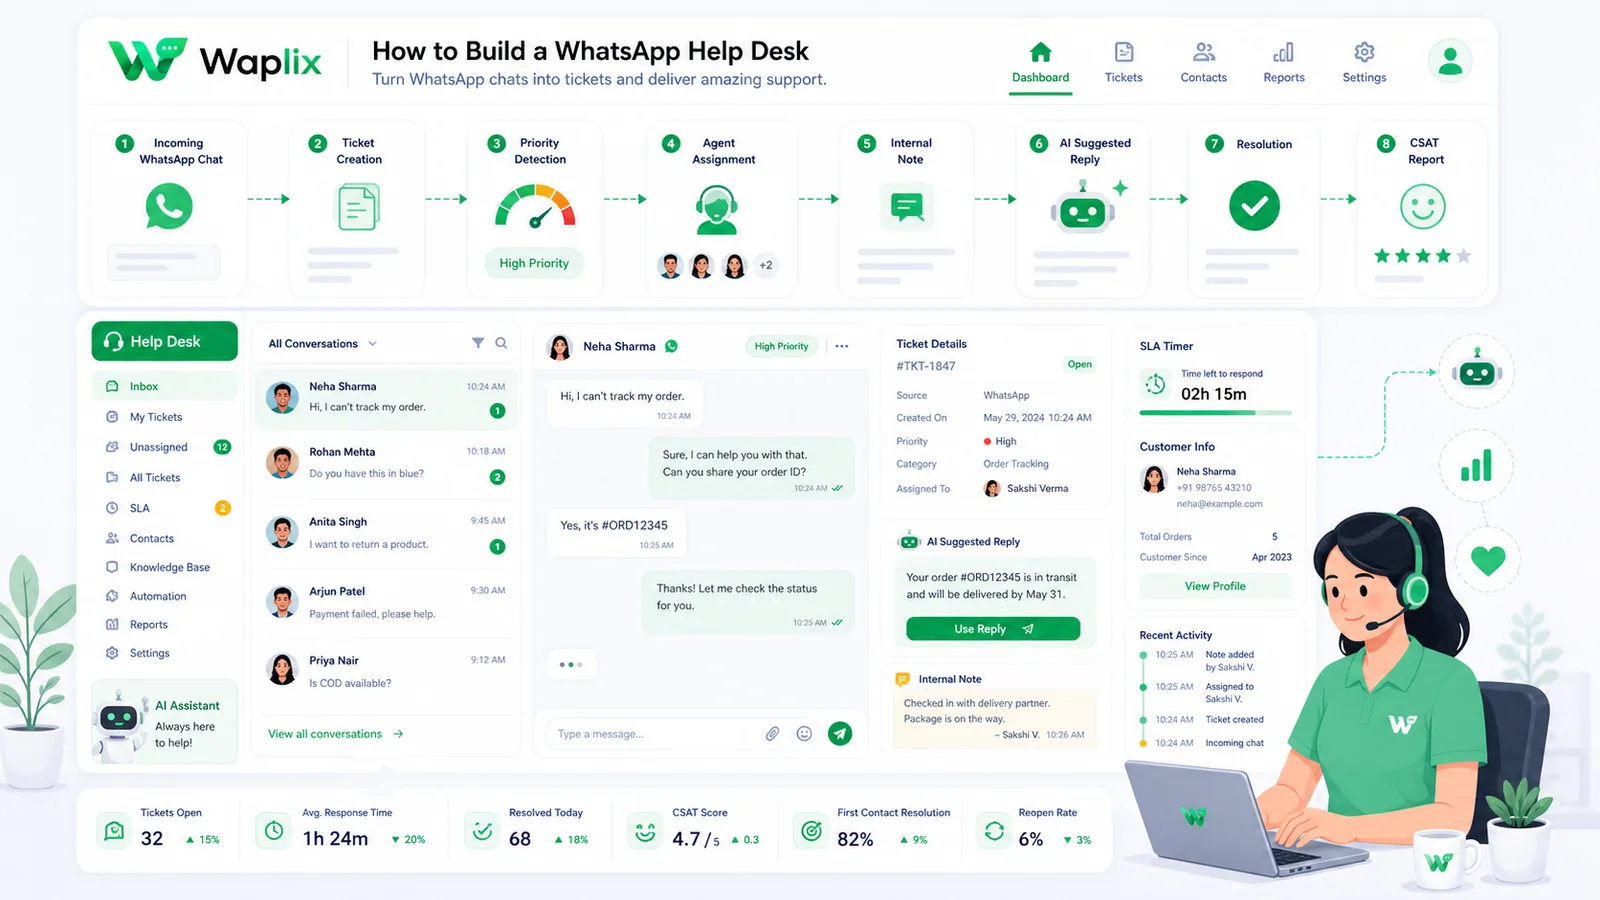
Task: Click the View Profile button
Action: coord(1215,586)
